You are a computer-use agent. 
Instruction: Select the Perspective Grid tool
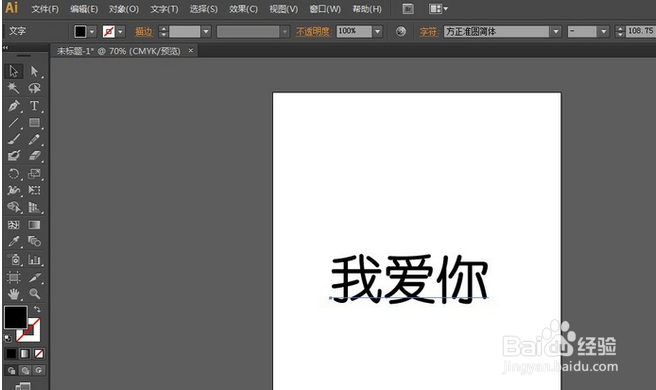pos(34,207)
